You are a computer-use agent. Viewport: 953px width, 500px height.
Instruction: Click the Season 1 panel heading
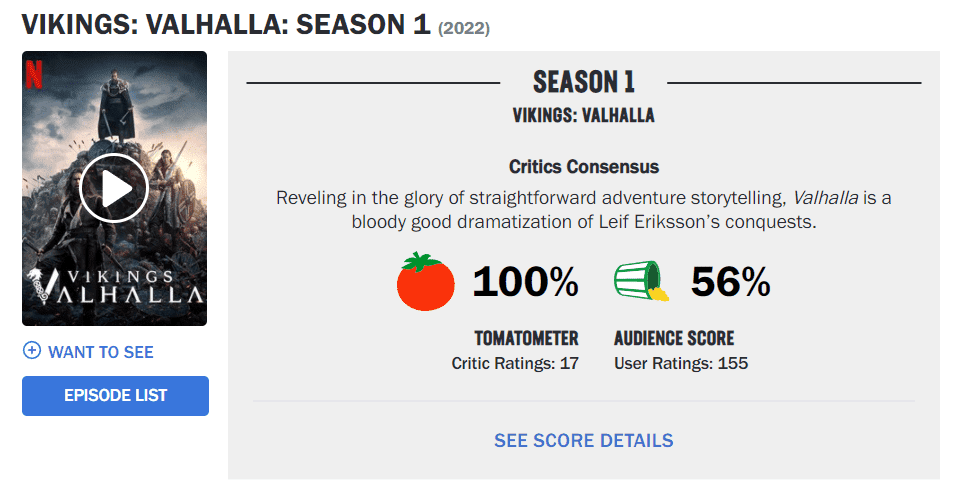(x=583, y=82)
